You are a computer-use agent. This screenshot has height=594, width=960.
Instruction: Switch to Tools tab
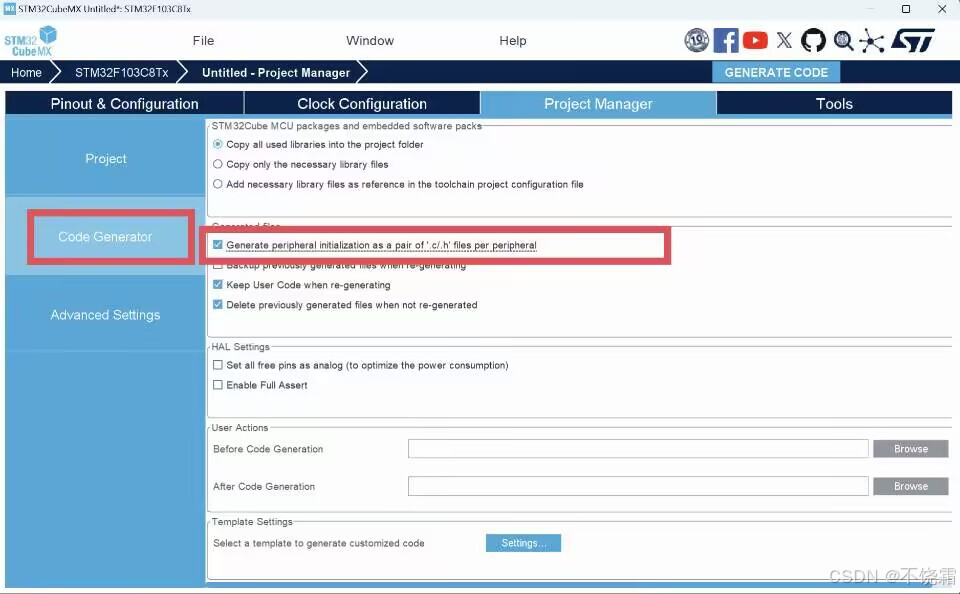pos(834,103)
